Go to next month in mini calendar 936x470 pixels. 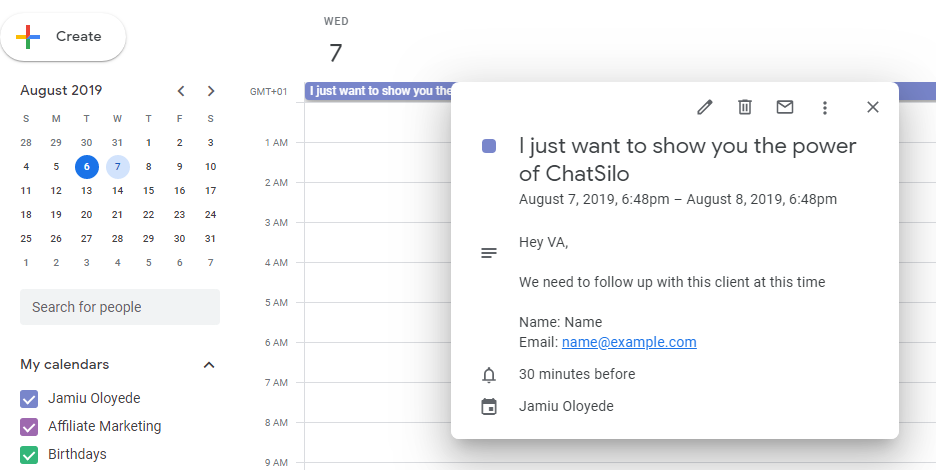click(x=211, y=91)
